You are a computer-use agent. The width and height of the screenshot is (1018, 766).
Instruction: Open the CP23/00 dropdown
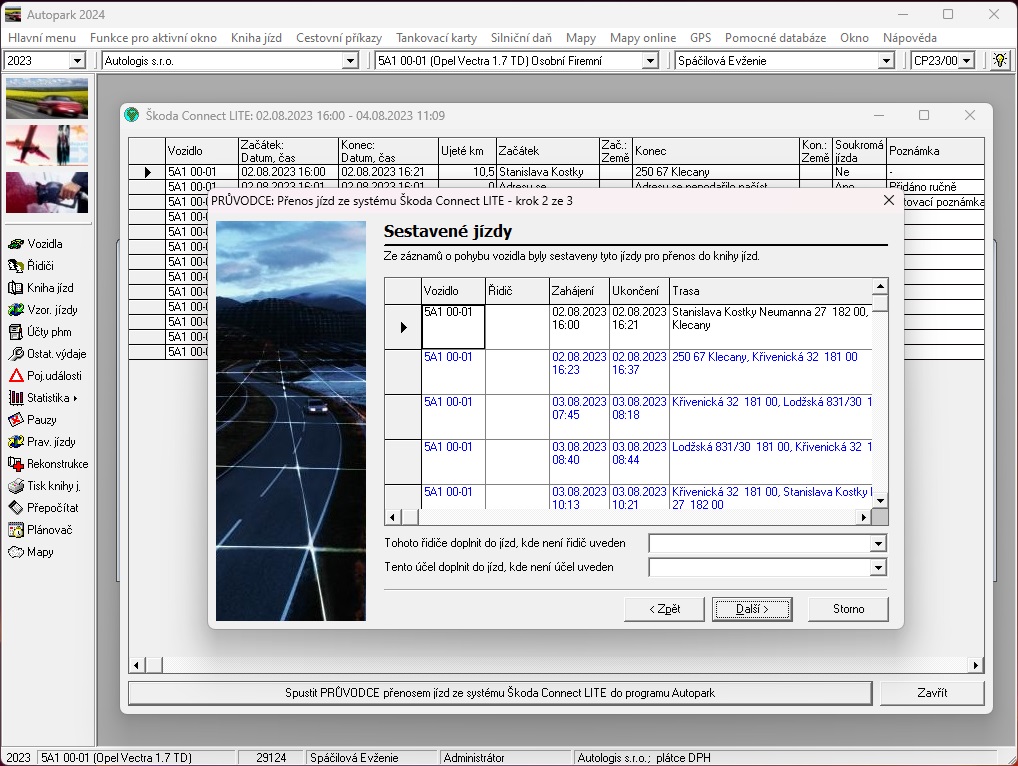(x=967, y=61)
